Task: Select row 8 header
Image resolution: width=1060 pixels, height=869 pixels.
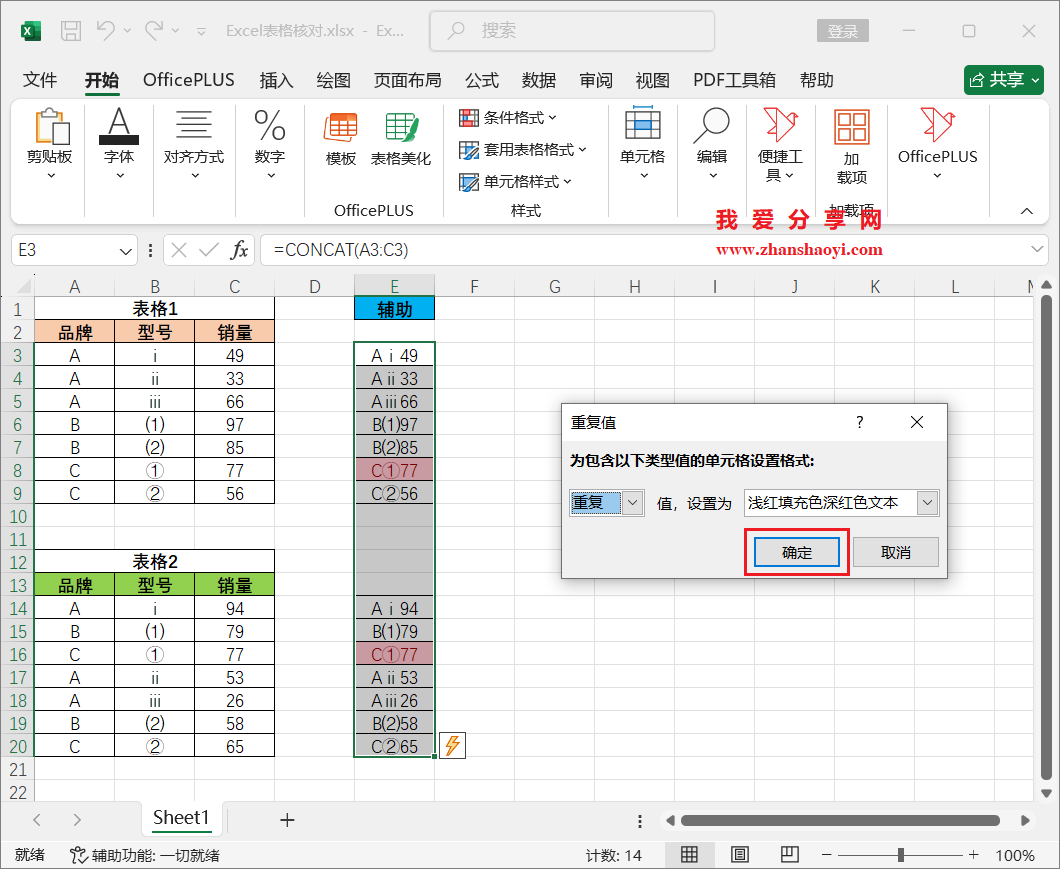Action: pyautogui.click(x=18, y=470)
